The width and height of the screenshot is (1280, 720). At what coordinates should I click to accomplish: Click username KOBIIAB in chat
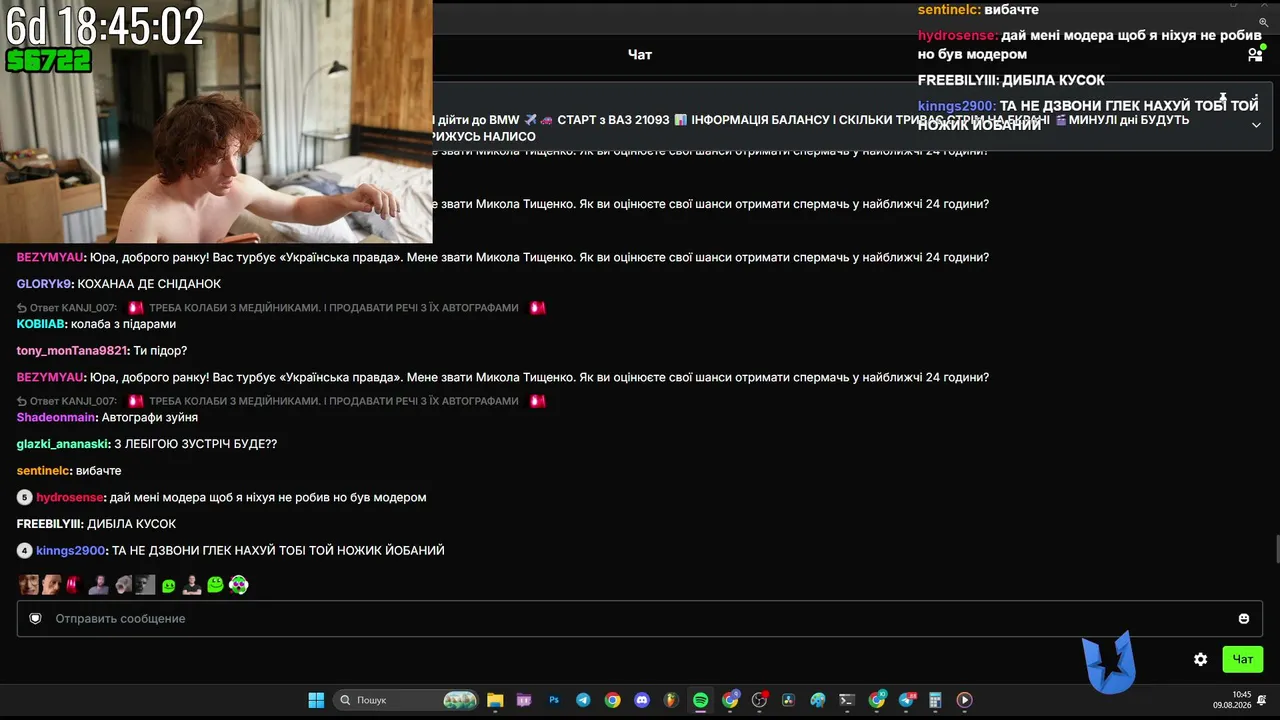point(41,324)
